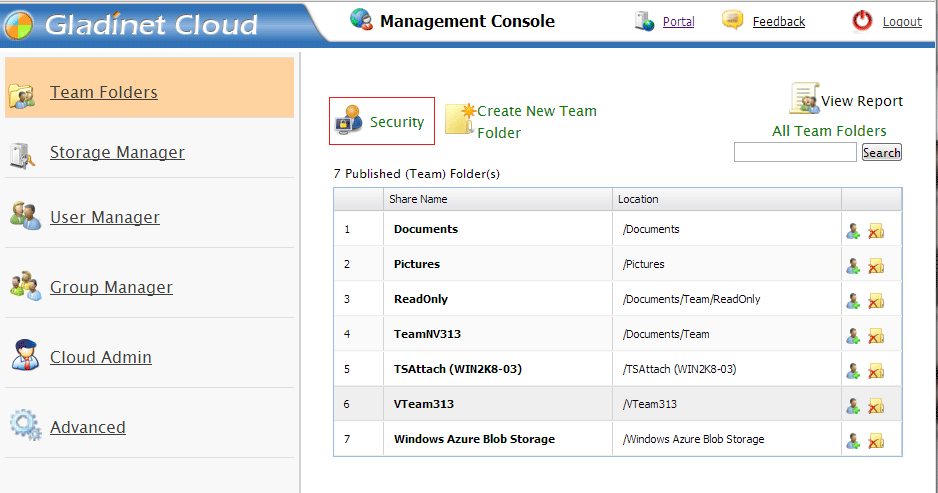Click add-user icon in the Documents row
This screenshot has height=493, width=938.
point(853,231)
